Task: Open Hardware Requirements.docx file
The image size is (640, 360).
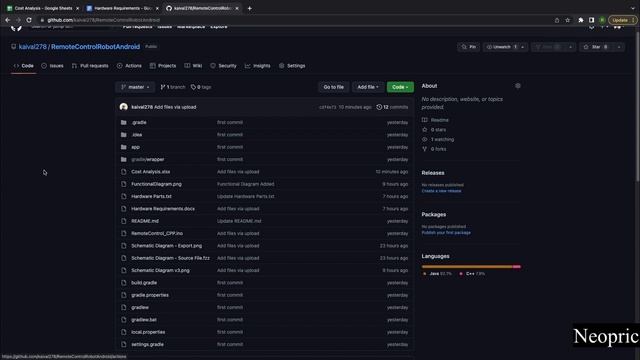Action: pos(163,209)
